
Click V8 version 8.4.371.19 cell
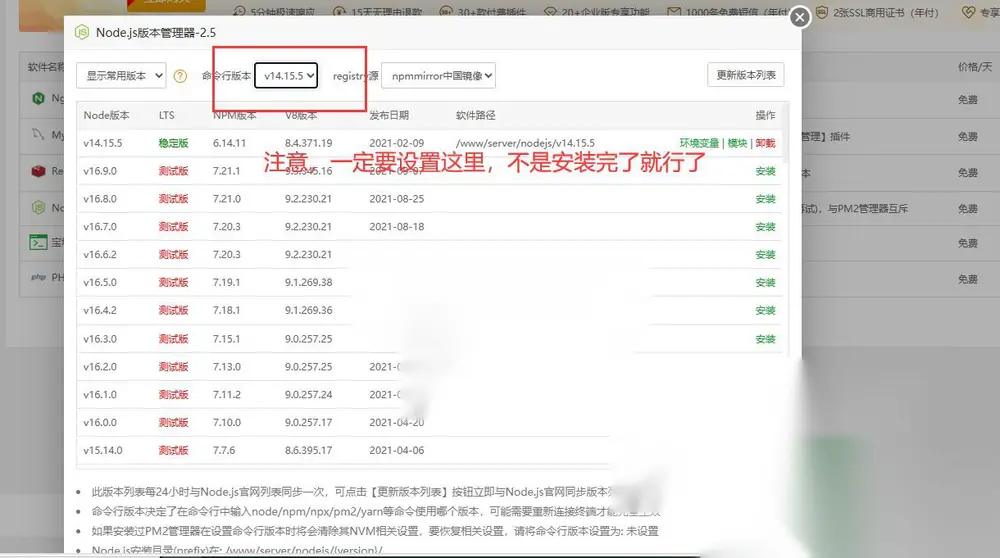pyautogui.click(x=308, y=143)
